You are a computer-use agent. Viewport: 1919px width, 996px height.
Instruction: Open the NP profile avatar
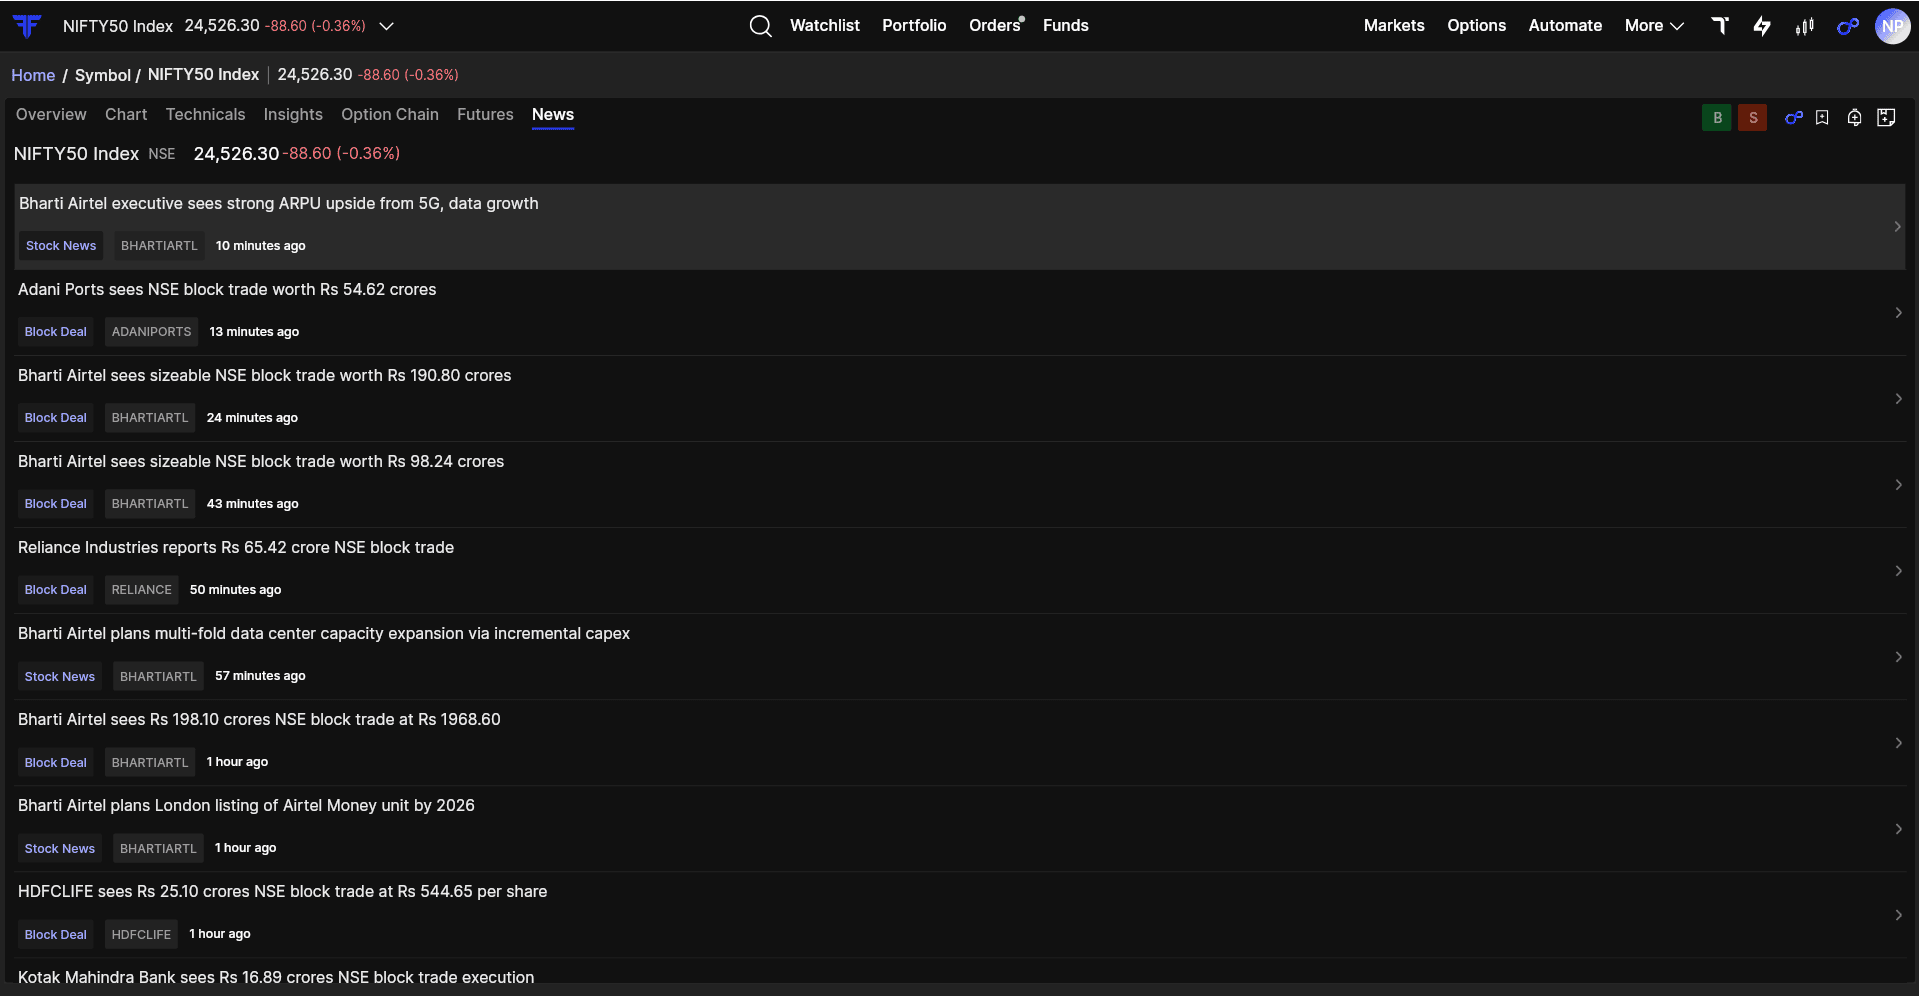(x=1892, y=26)
